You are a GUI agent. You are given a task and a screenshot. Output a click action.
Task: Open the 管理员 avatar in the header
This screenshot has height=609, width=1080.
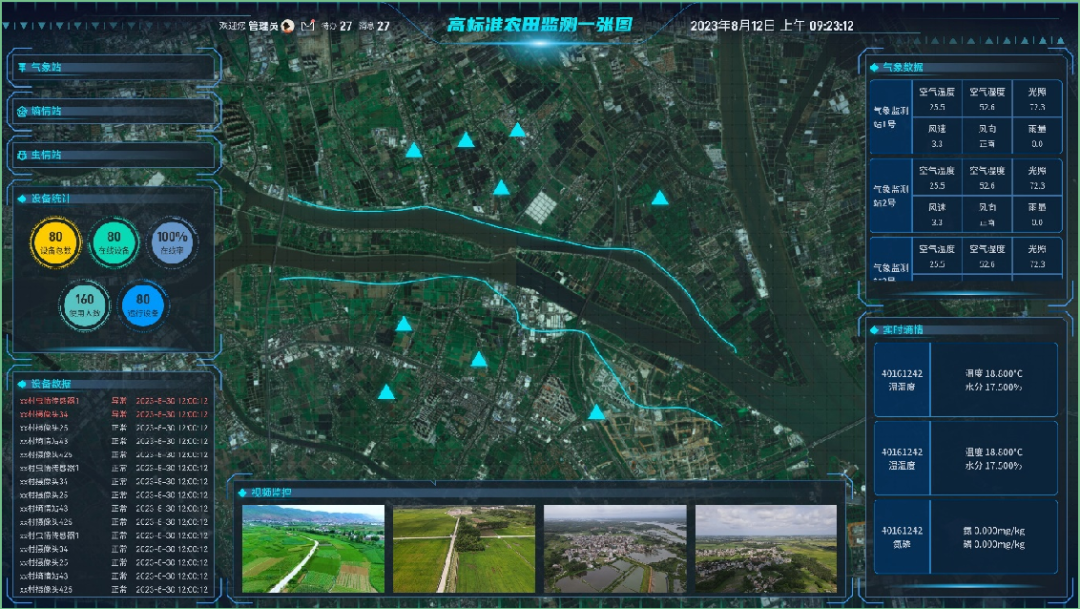288,26
